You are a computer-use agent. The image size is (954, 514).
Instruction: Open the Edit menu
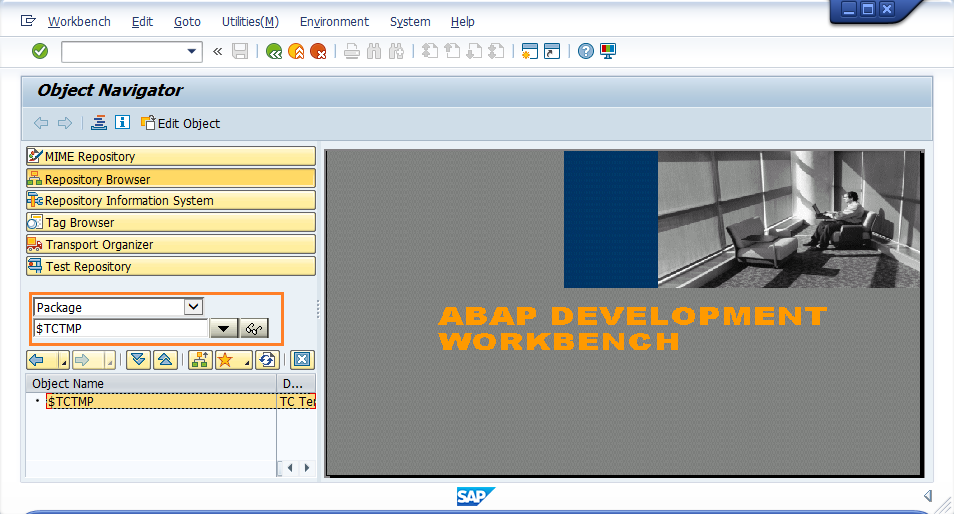(x=142, y=22)
